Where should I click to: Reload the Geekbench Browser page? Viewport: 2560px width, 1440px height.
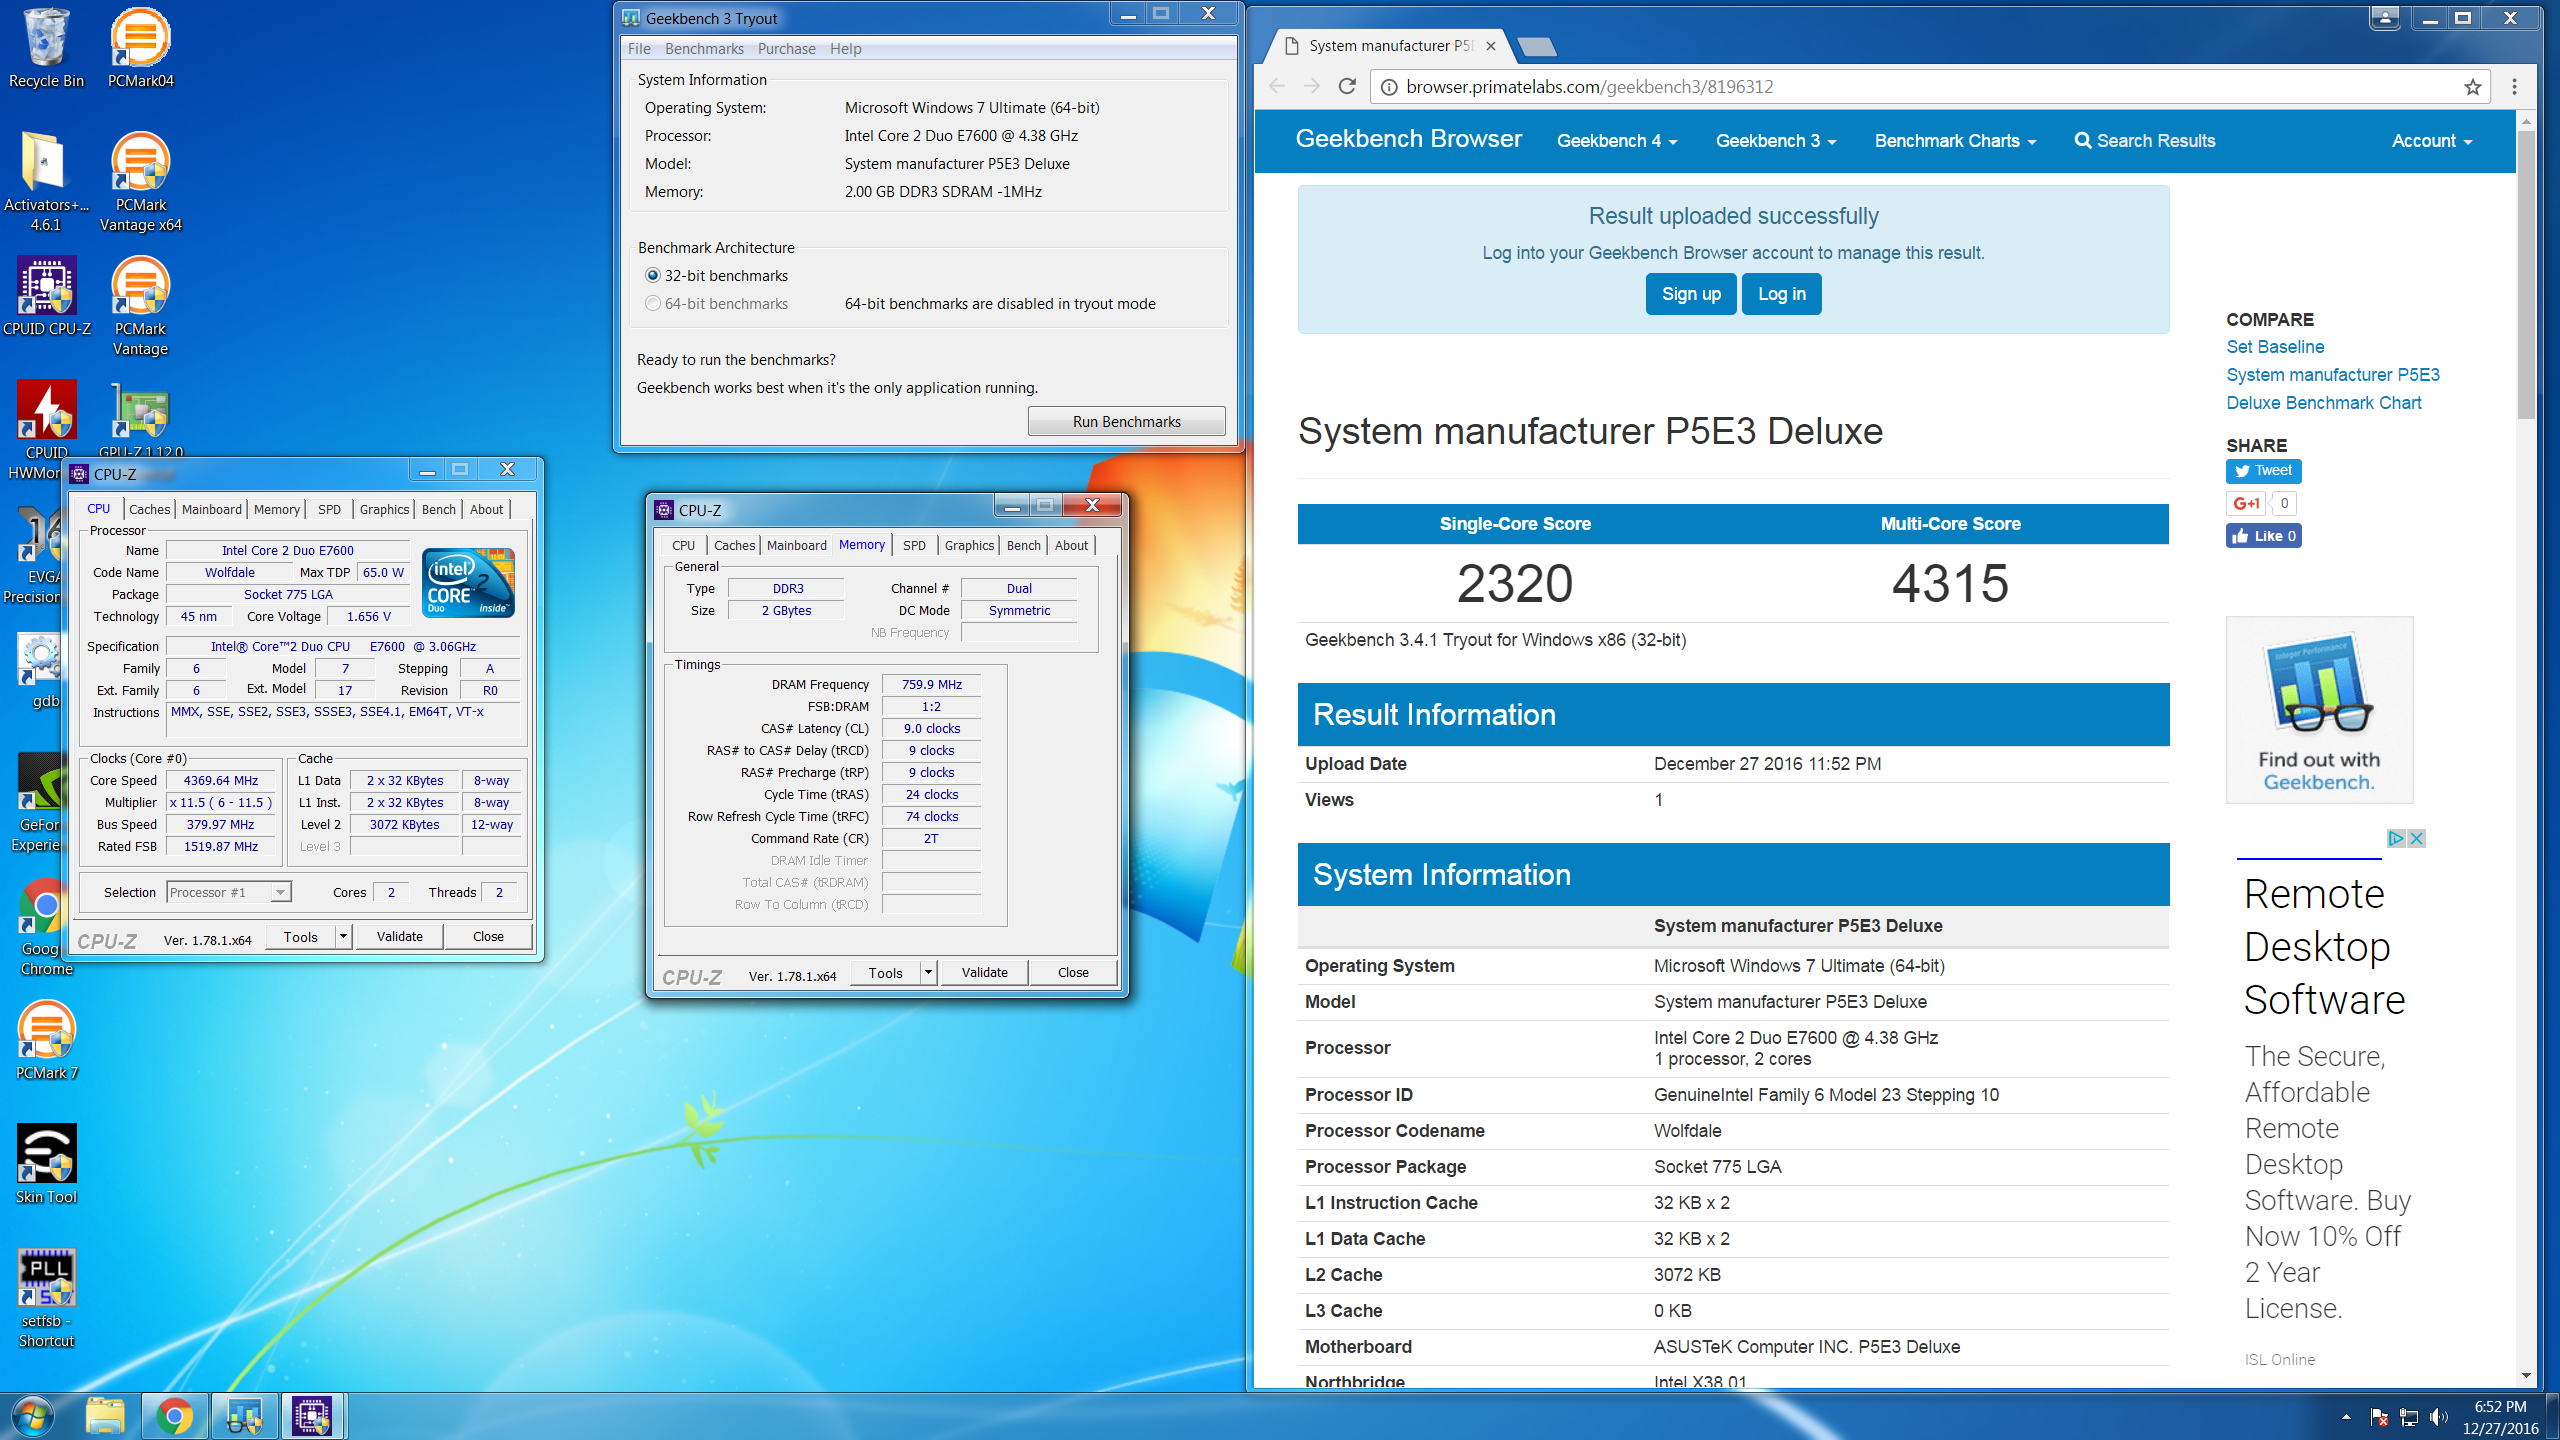1347,87
